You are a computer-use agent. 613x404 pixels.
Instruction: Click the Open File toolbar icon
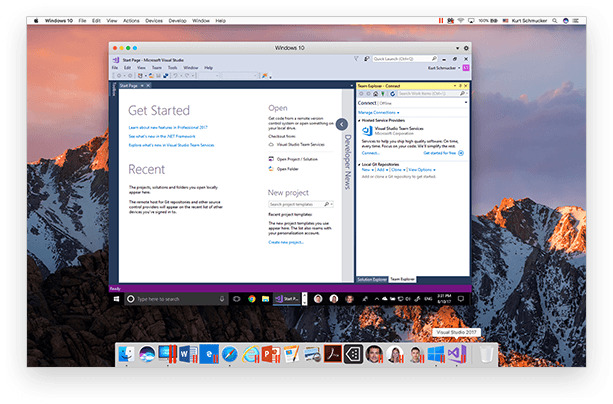click(x=151, y=75)
